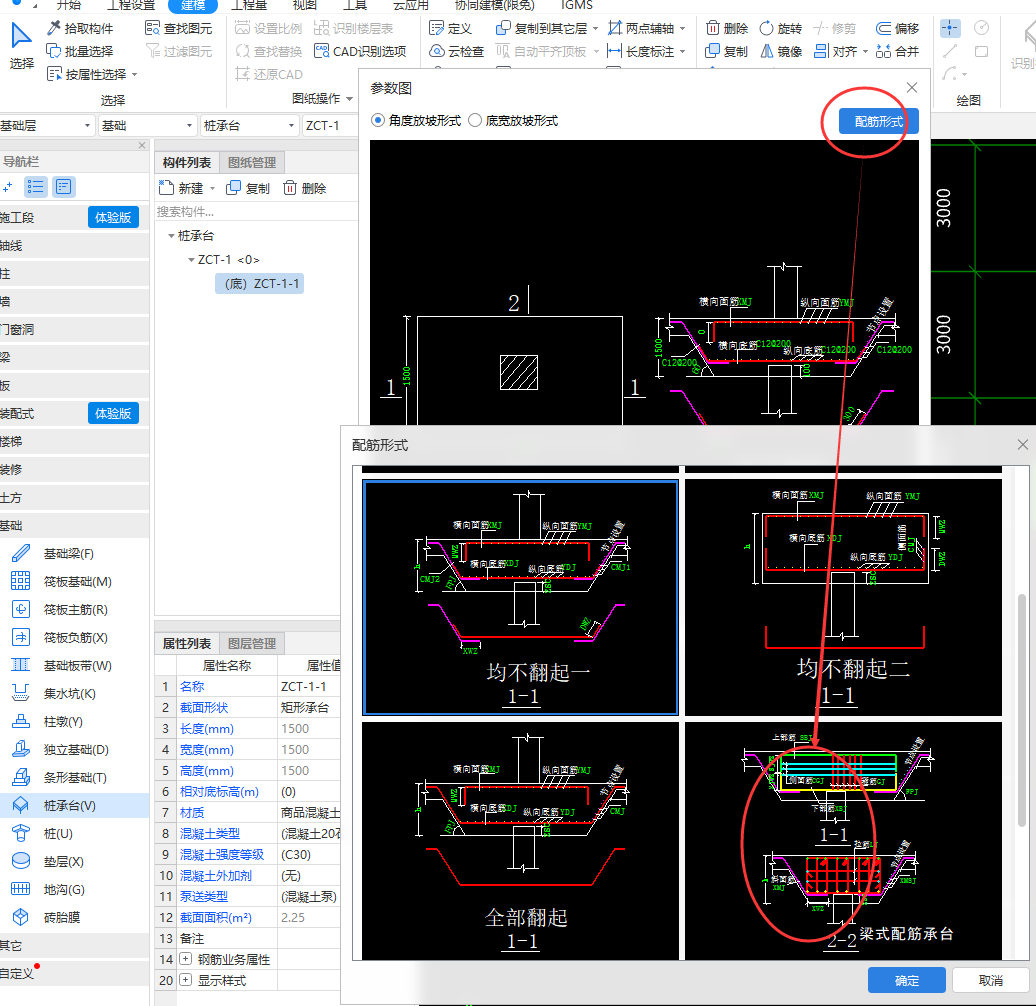The height and width of the screenshot is (1006, 1036).
Task: Select 集水坑(K) in navigation
Action: click(69, 694)
